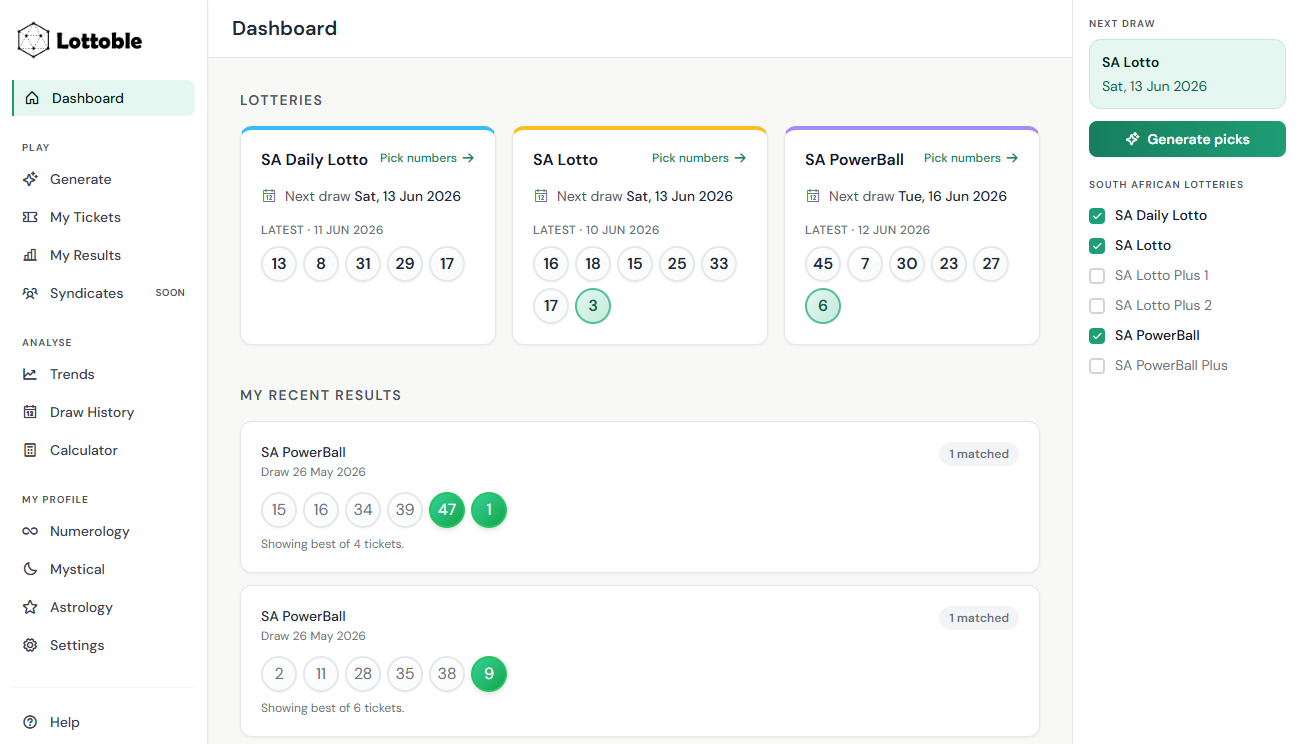Open the Help link in sidebar

[x=103, y=722]
